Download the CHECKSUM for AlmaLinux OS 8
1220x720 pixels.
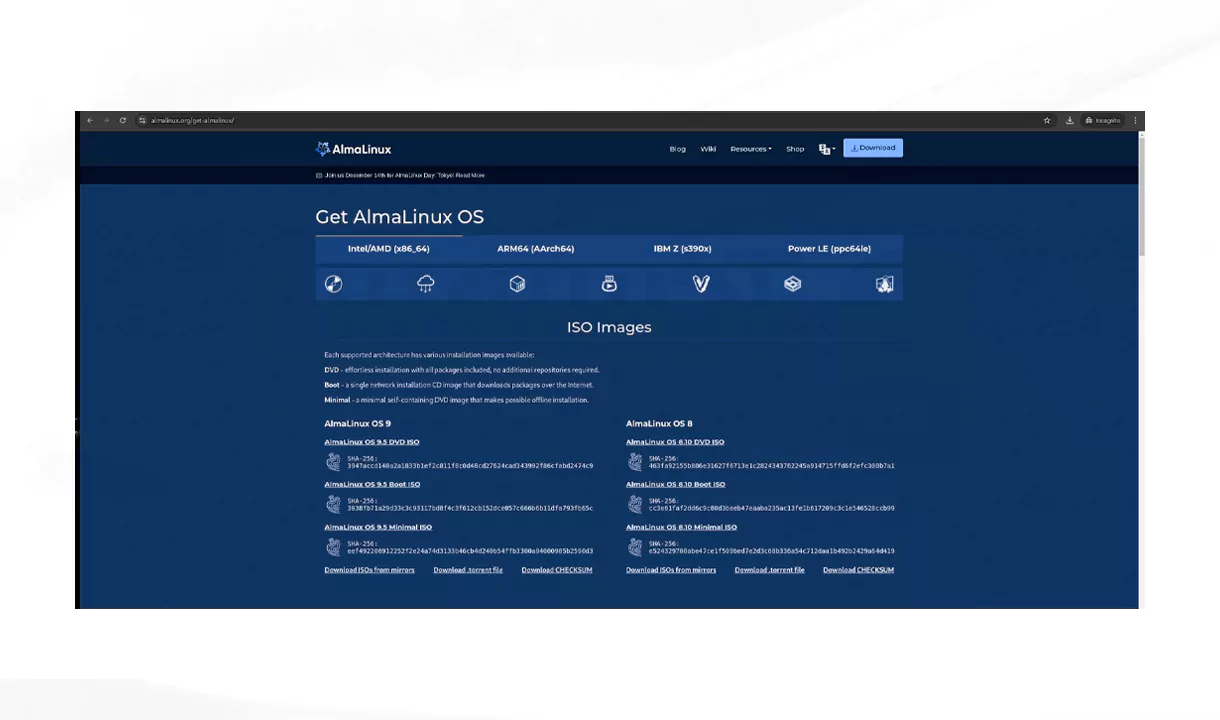click(x=858, y=570)
